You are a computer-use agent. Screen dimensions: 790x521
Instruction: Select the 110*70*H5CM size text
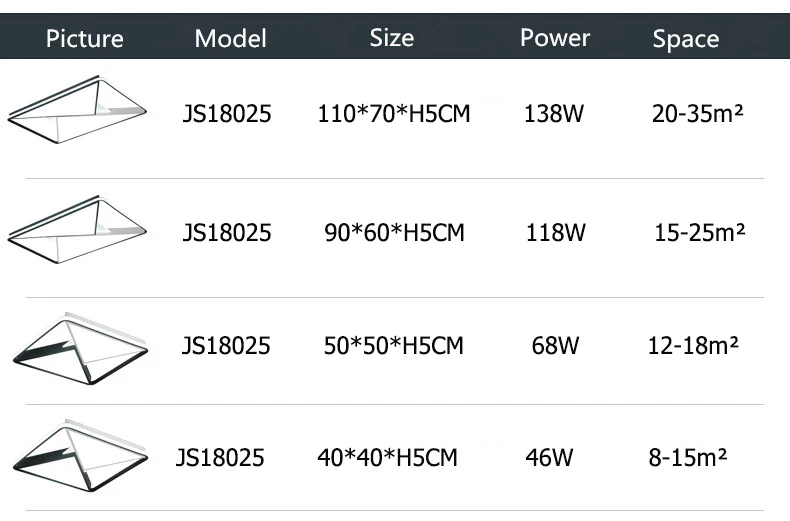click(394, 114)
